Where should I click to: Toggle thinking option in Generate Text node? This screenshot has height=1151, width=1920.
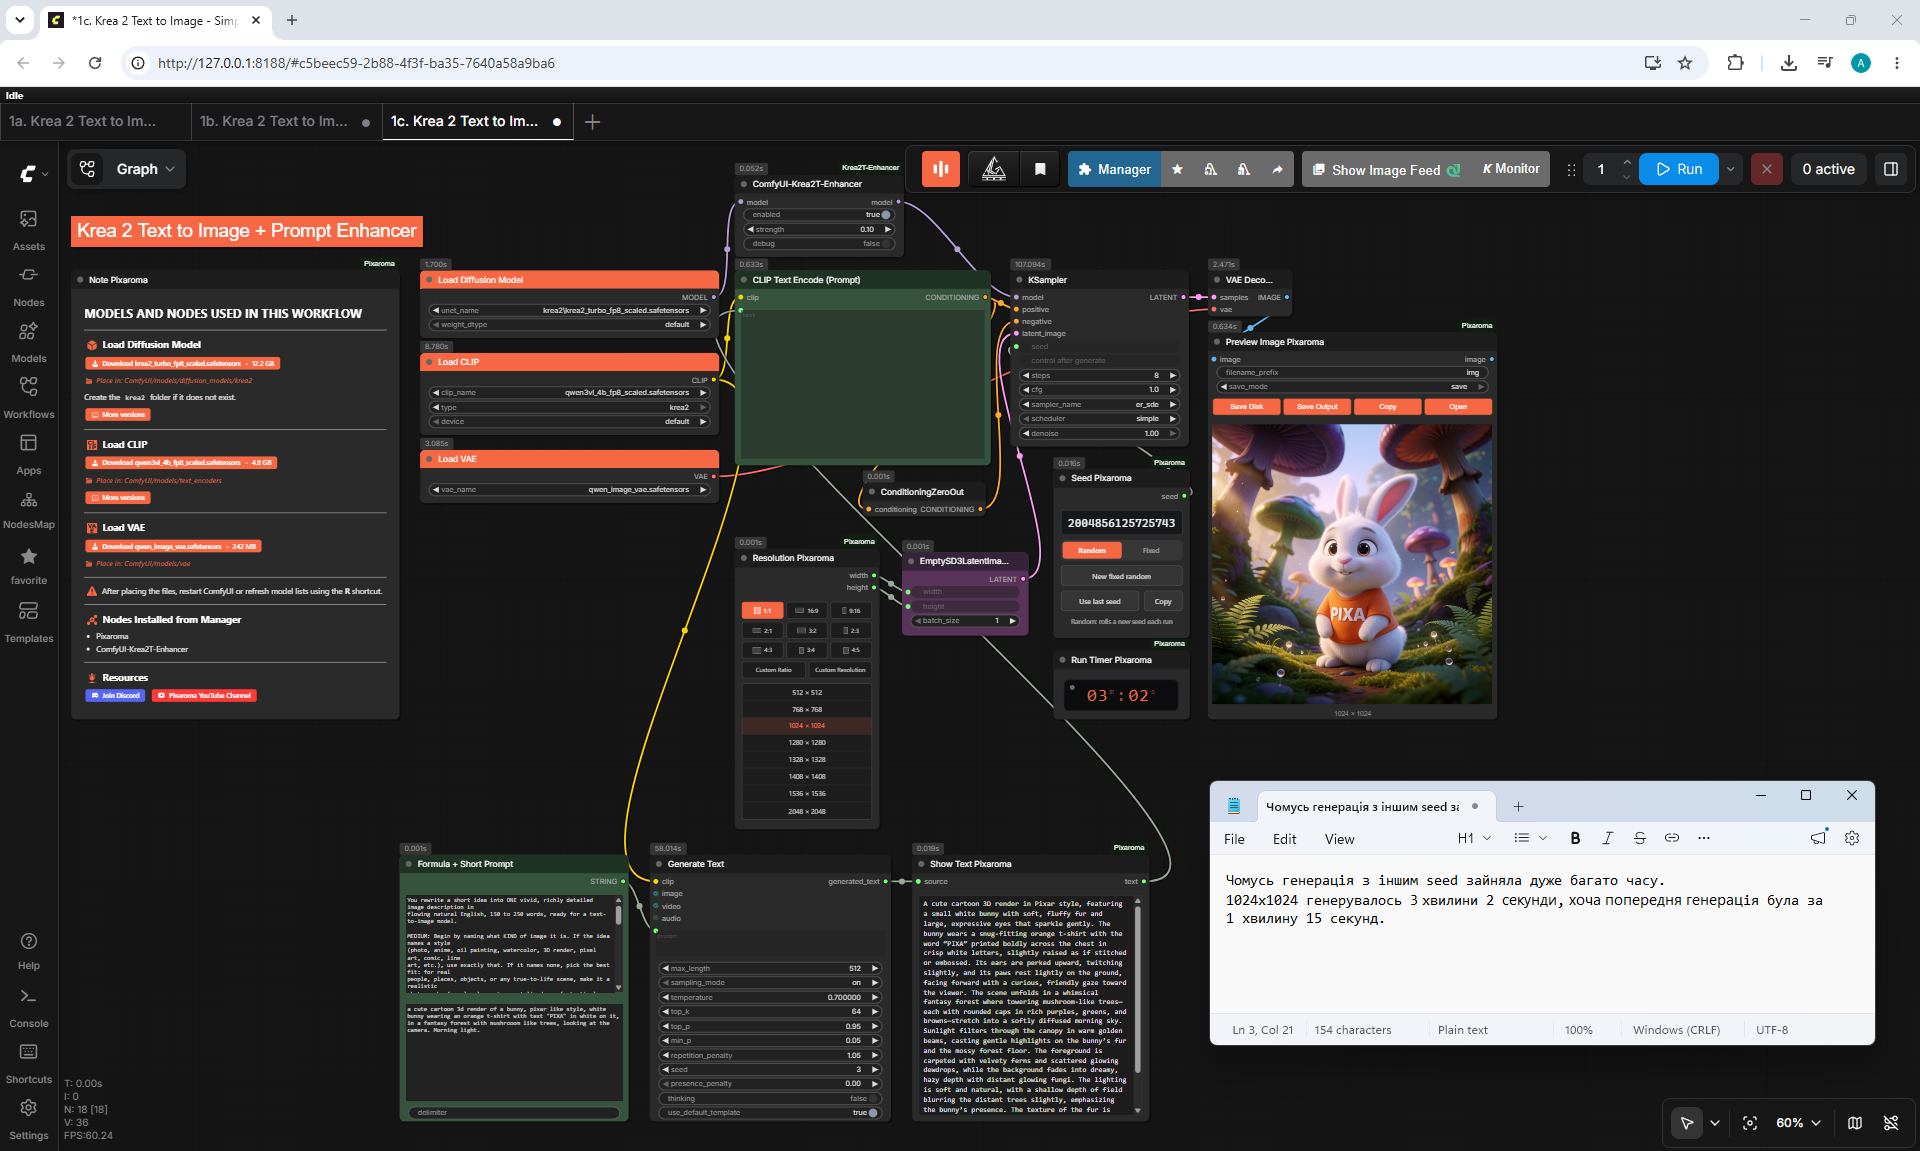coord(769,1098)
